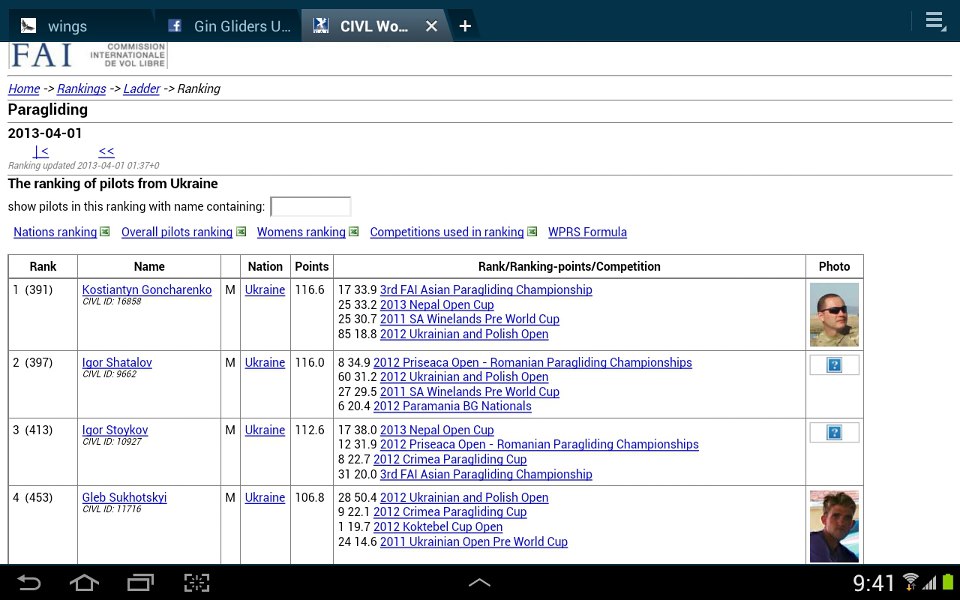This screenshot has width=960, height=600.
Task: Focus the pilot name filter field
Action: [x=310, y=207]
